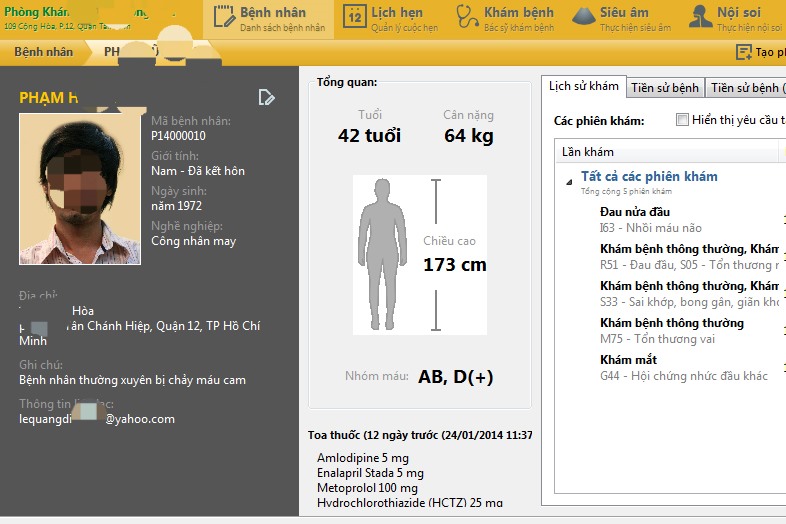Open the first Tiền sử bệnh tab

[665, 88]
